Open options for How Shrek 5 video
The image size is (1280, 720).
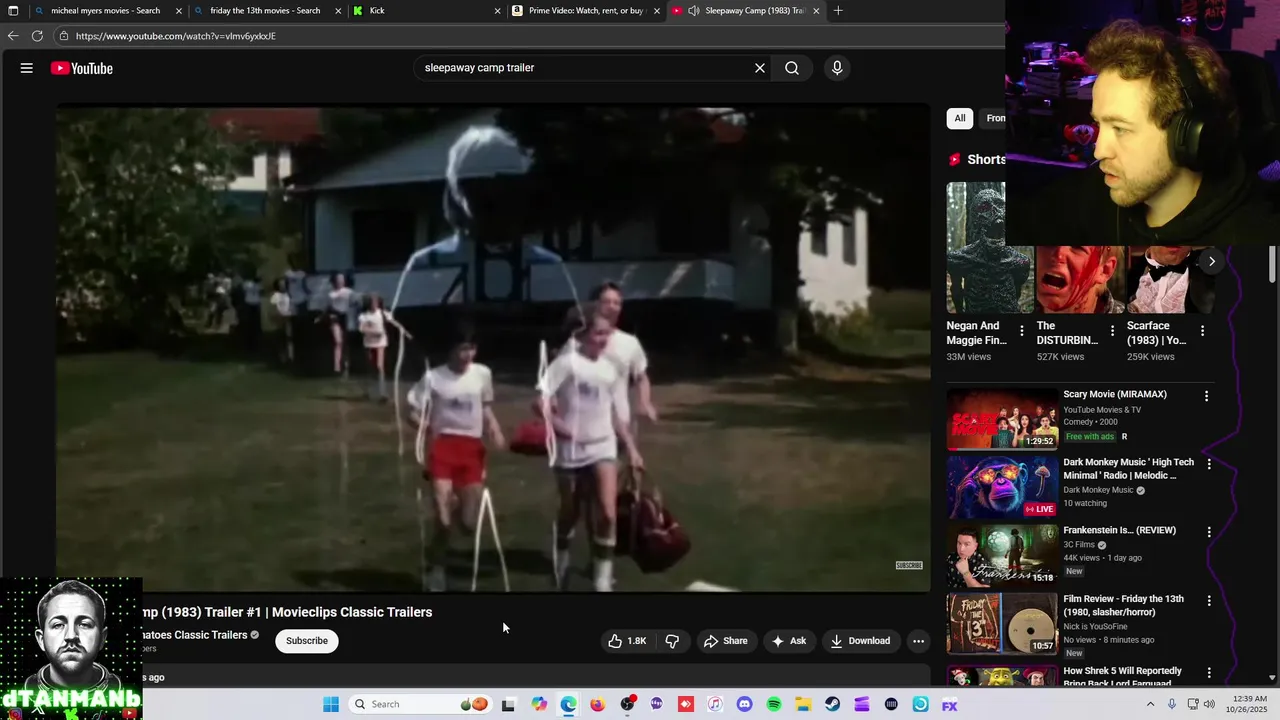click(x=1209, y=673)
